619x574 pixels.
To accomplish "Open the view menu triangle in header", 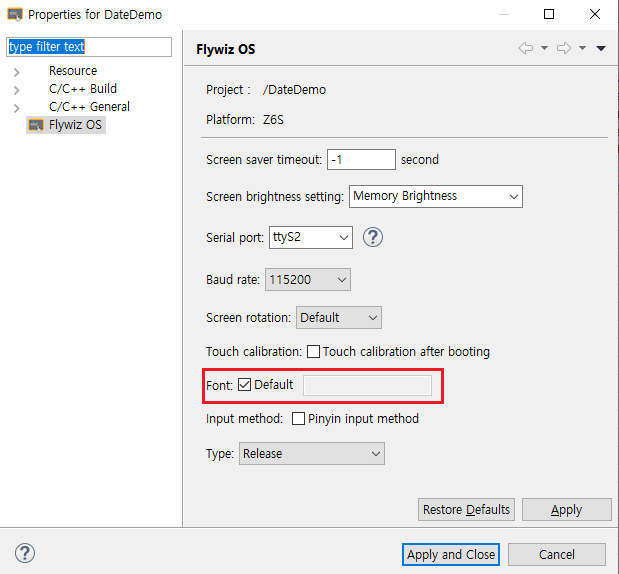I will (x=601, y=48).
